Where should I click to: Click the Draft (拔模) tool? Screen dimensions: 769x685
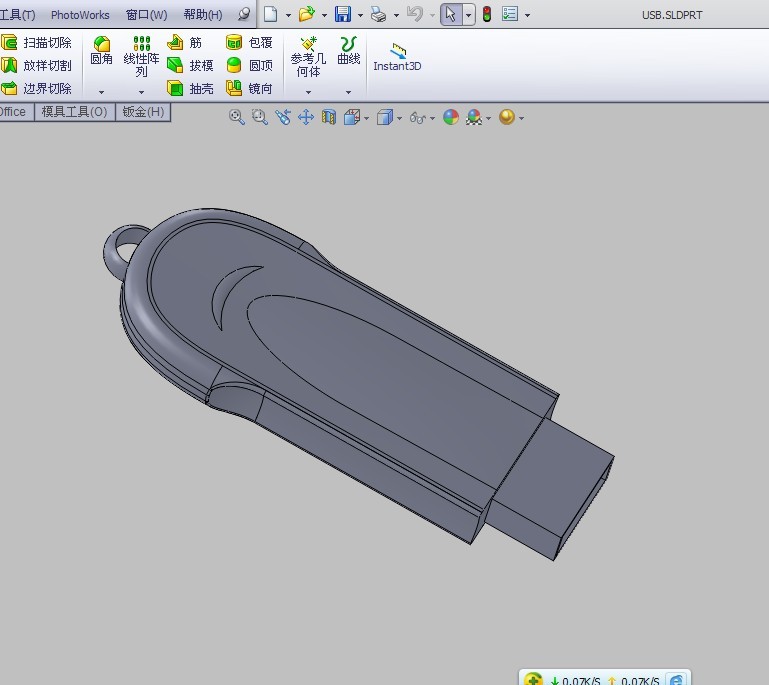point(190,65)
